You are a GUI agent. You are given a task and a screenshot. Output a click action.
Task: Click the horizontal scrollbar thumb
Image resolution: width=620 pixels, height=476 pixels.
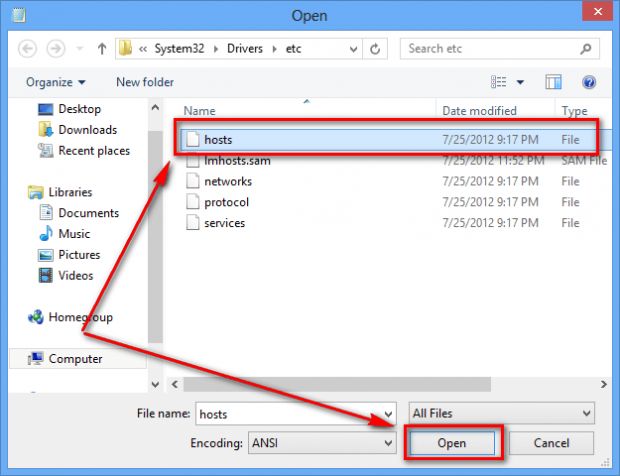(x=337, y=384)
